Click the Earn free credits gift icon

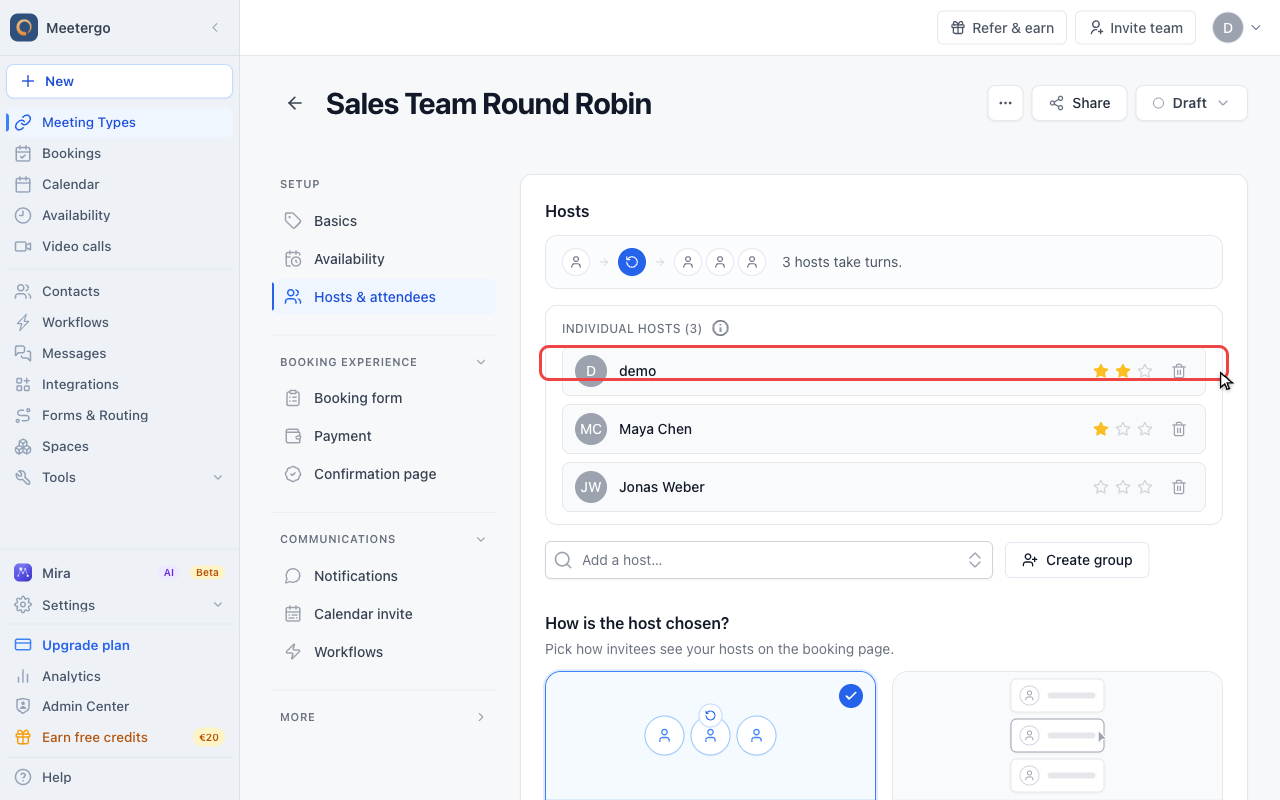(23, 737)
